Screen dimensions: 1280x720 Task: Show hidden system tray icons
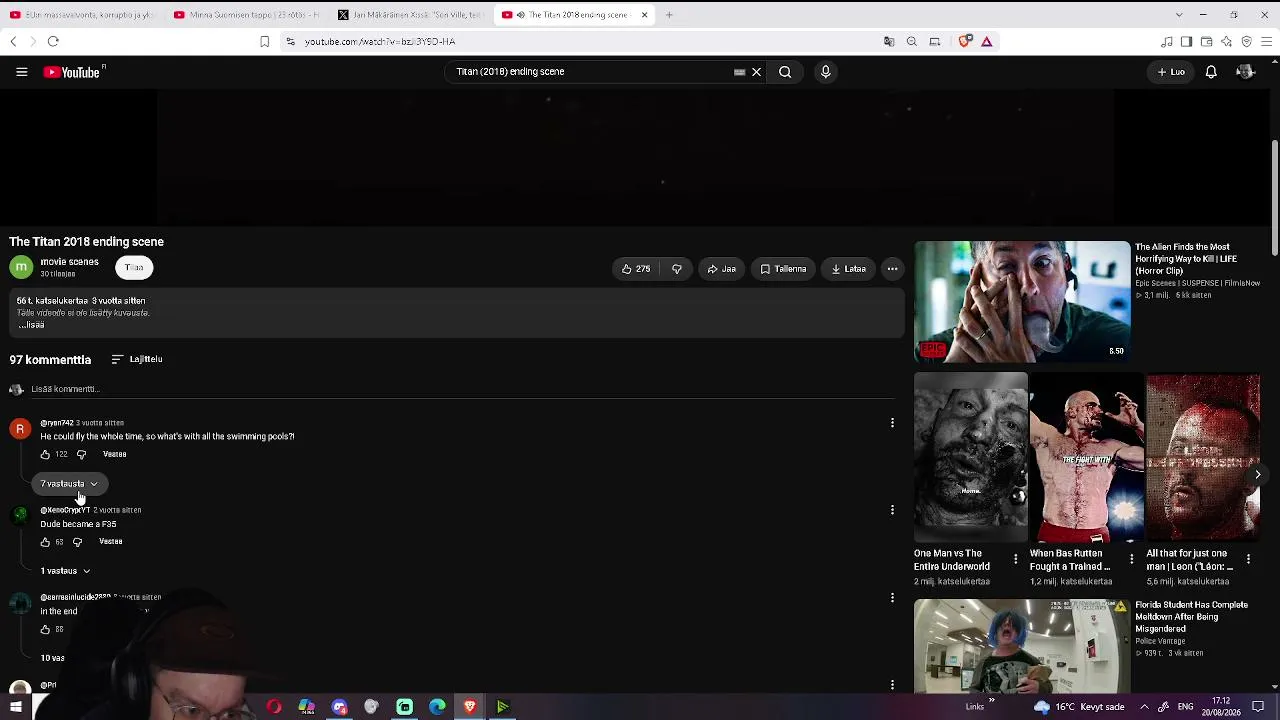1144,707
